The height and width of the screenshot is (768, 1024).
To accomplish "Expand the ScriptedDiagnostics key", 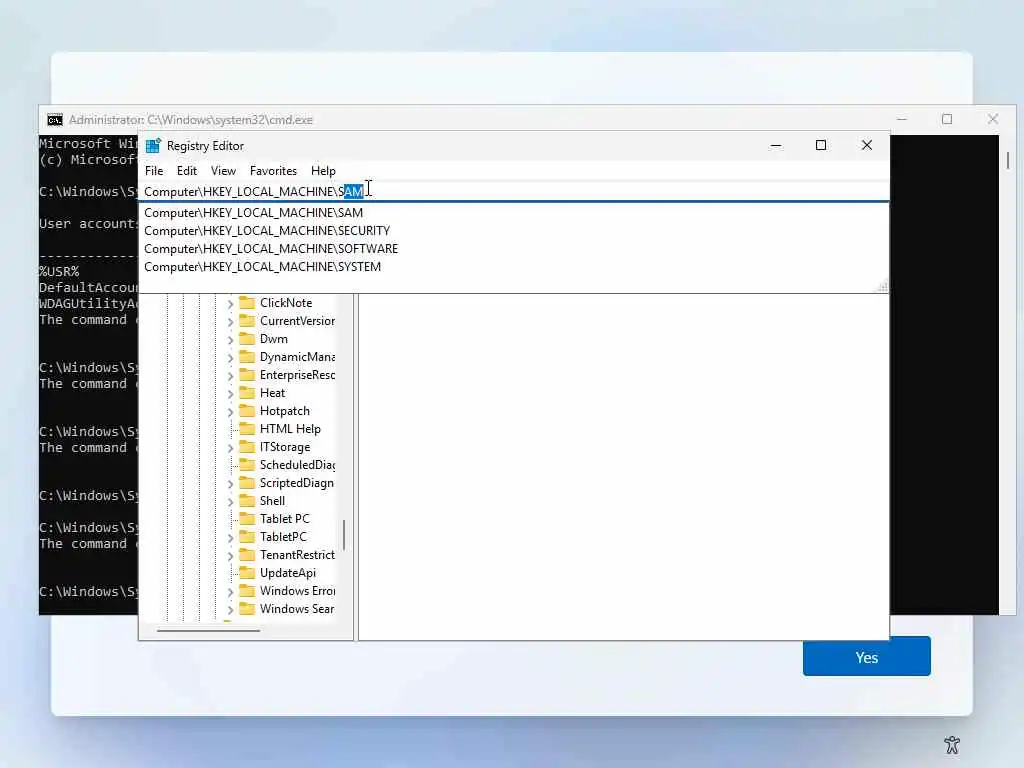I will coord(230,484).
